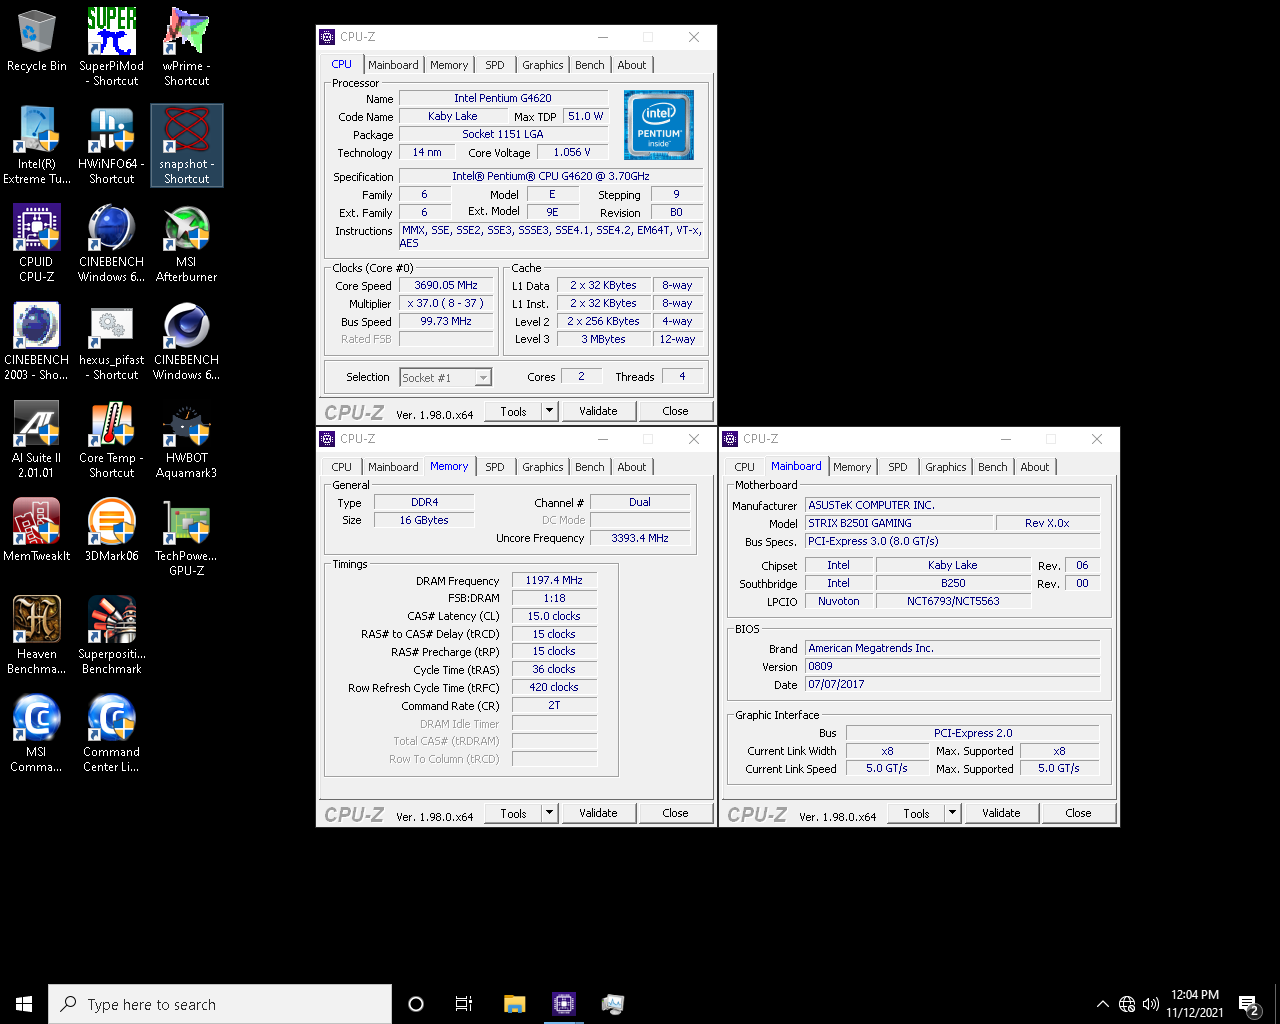
Task: Click Close button in Mainboard window
Action: 1078,813
